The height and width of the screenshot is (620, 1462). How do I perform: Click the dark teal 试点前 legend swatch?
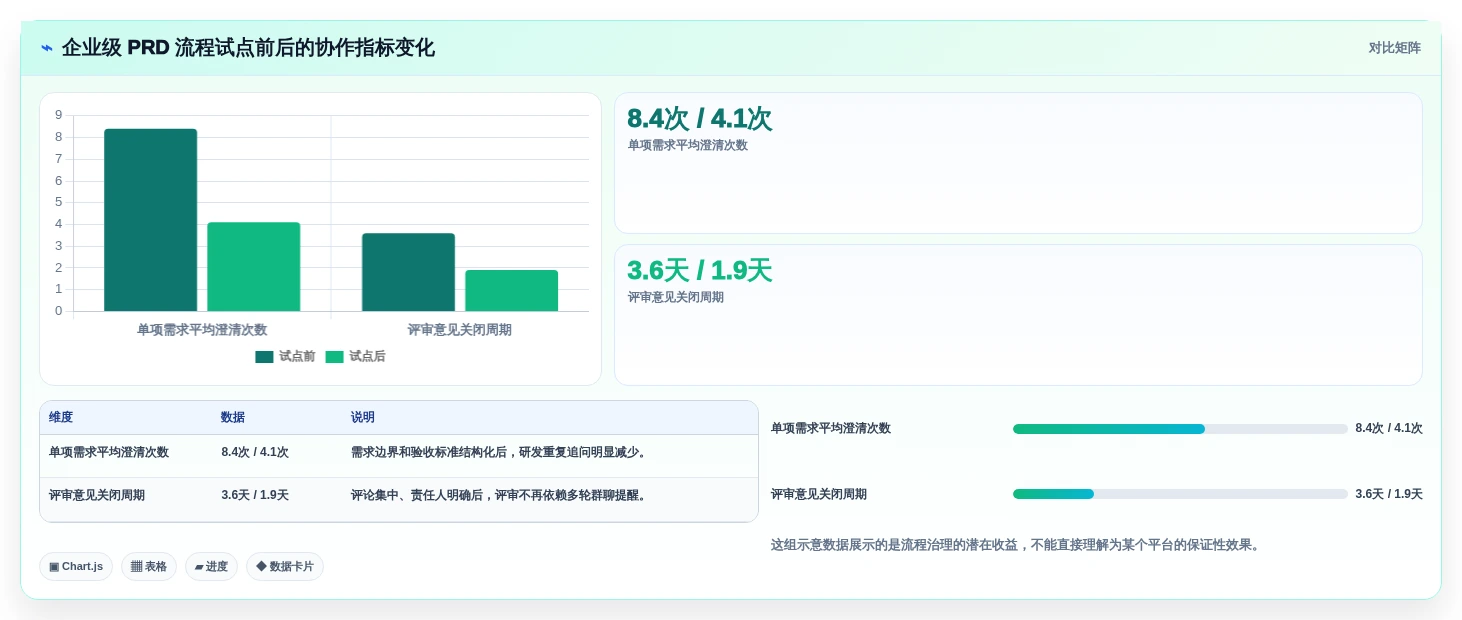click(264, 357)
